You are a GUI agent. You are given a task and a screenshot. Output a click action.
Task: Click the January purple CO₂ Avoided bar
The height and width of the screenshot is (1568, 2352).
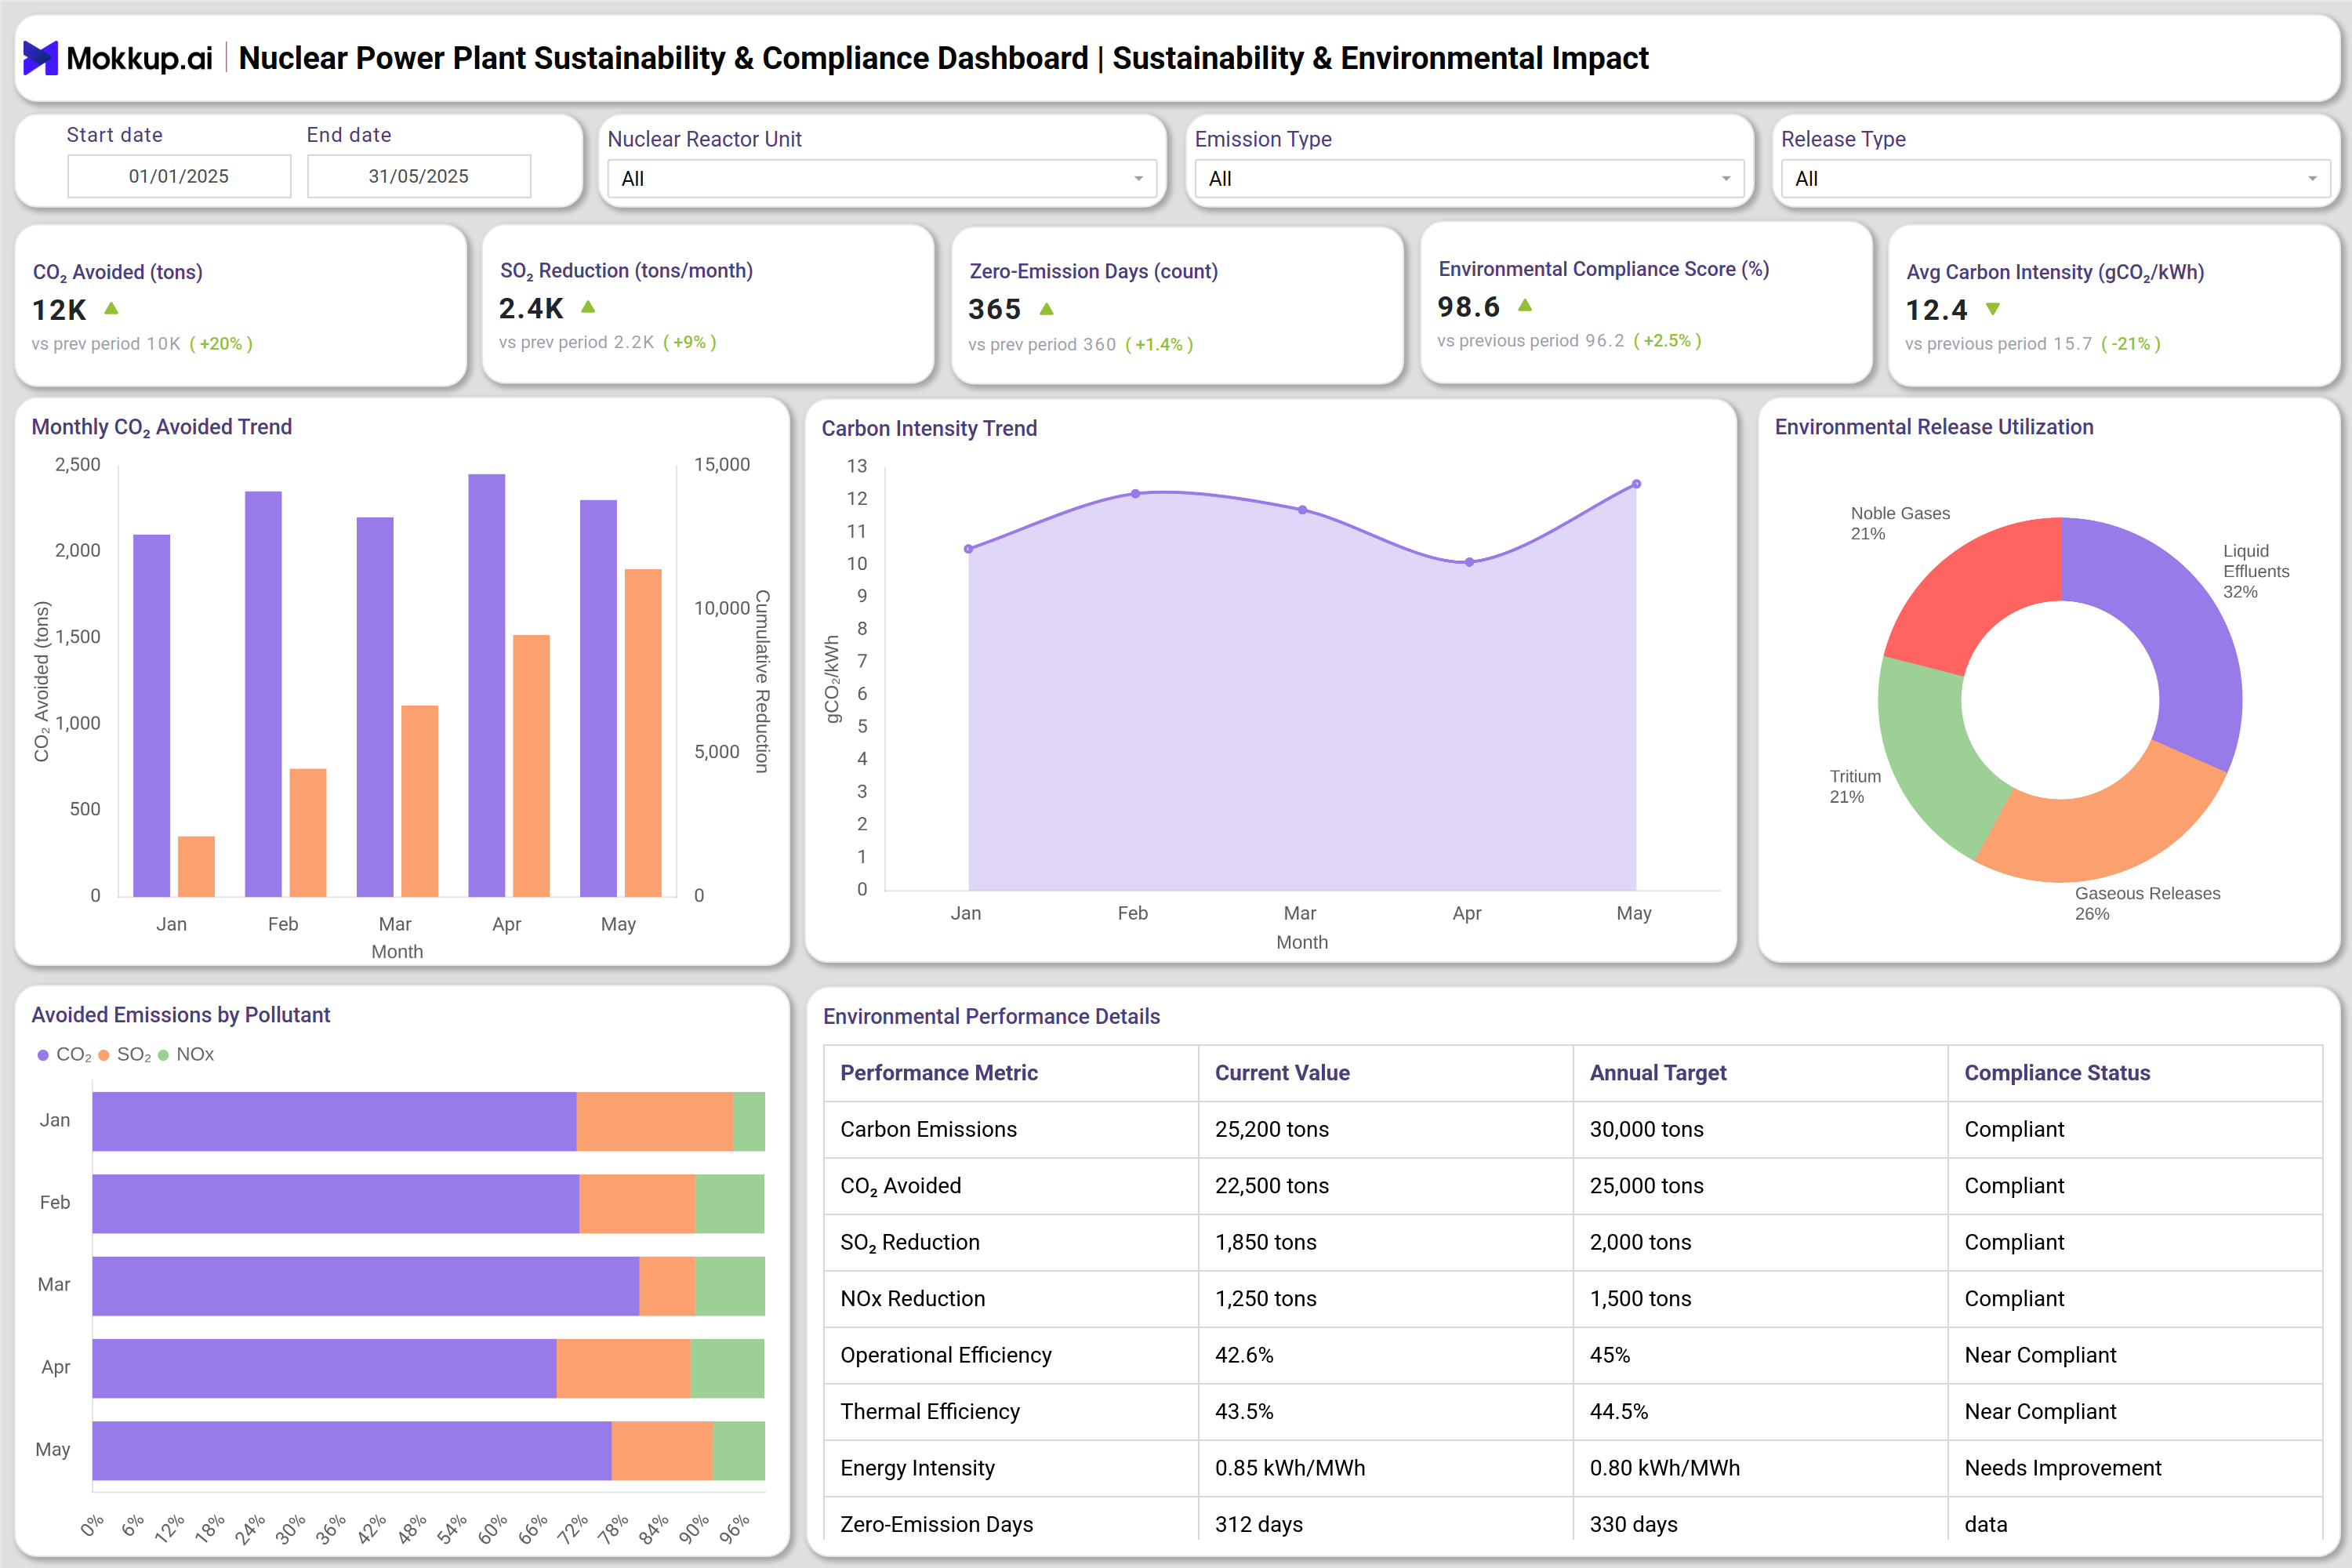pyautogui.click(x=152, y=716)
